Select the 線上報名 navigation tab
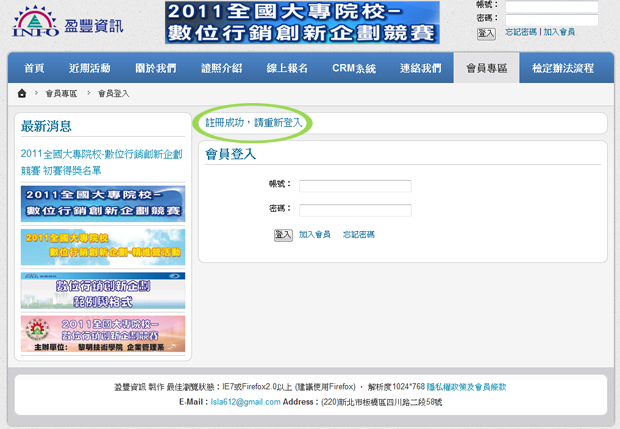620x429 pixels. [287, 68]
